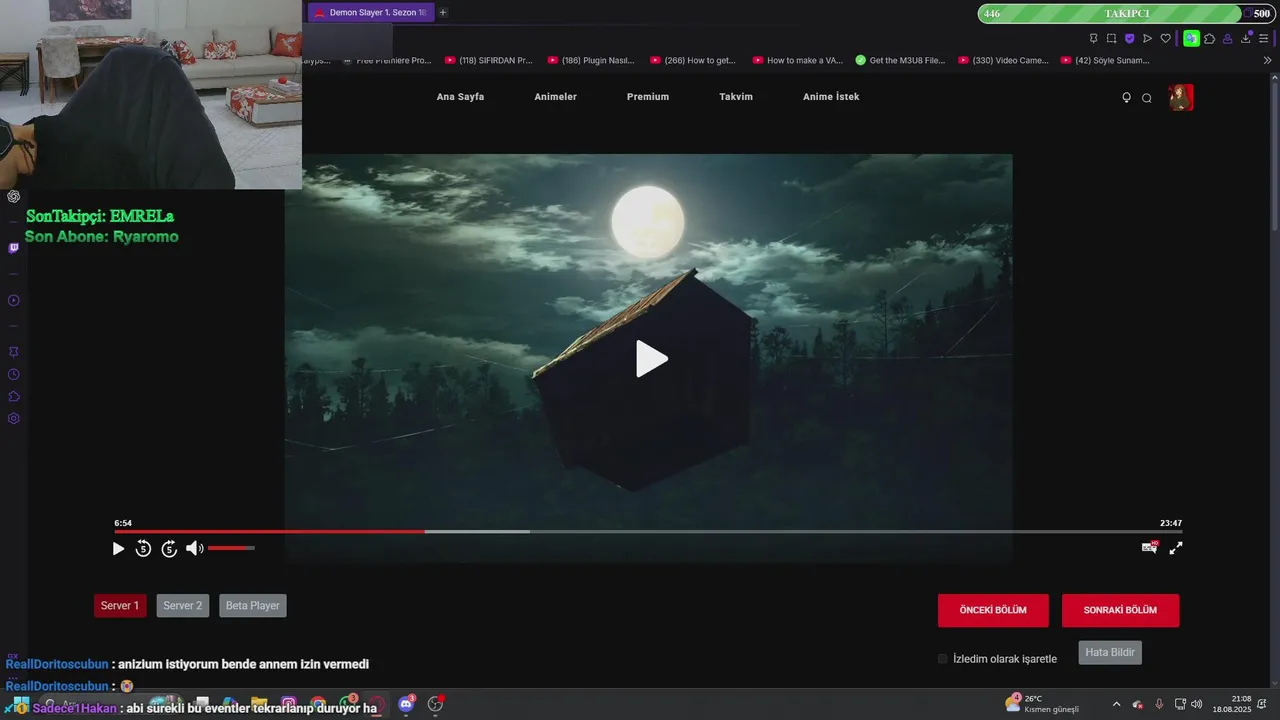The image size is (1280, 720).
Task: Go to previous episode via ÖNCEKİ BÖLÜM
Action: tap(993, 610)
